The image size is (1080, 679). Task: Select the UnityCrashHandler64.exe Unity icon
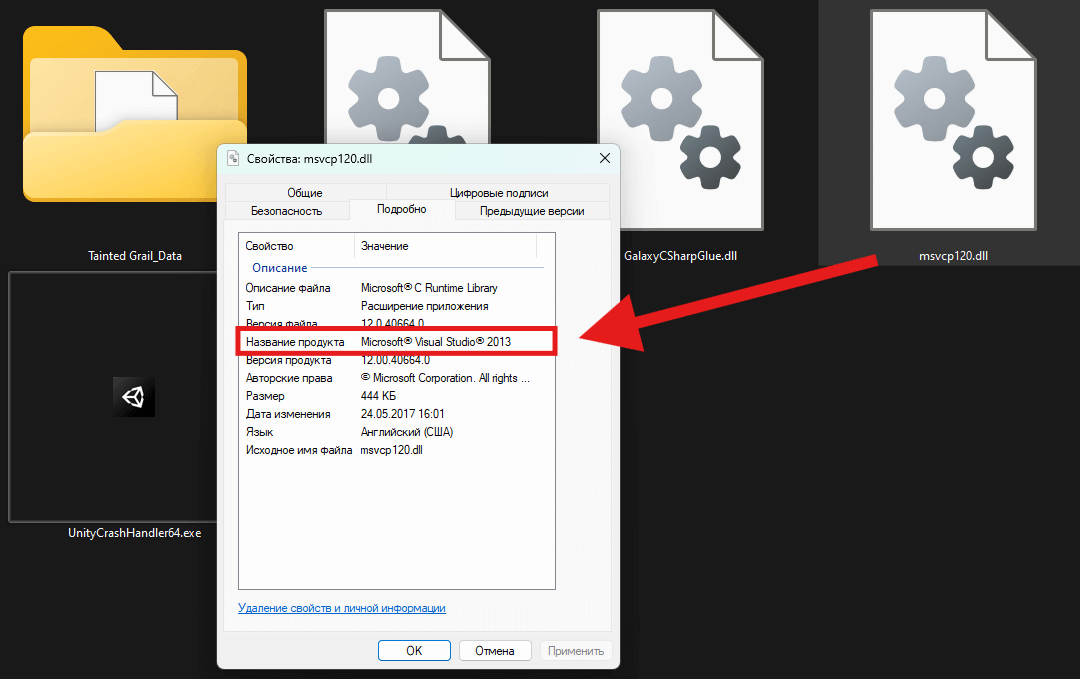pyautogui.click(x=134, y=397)
